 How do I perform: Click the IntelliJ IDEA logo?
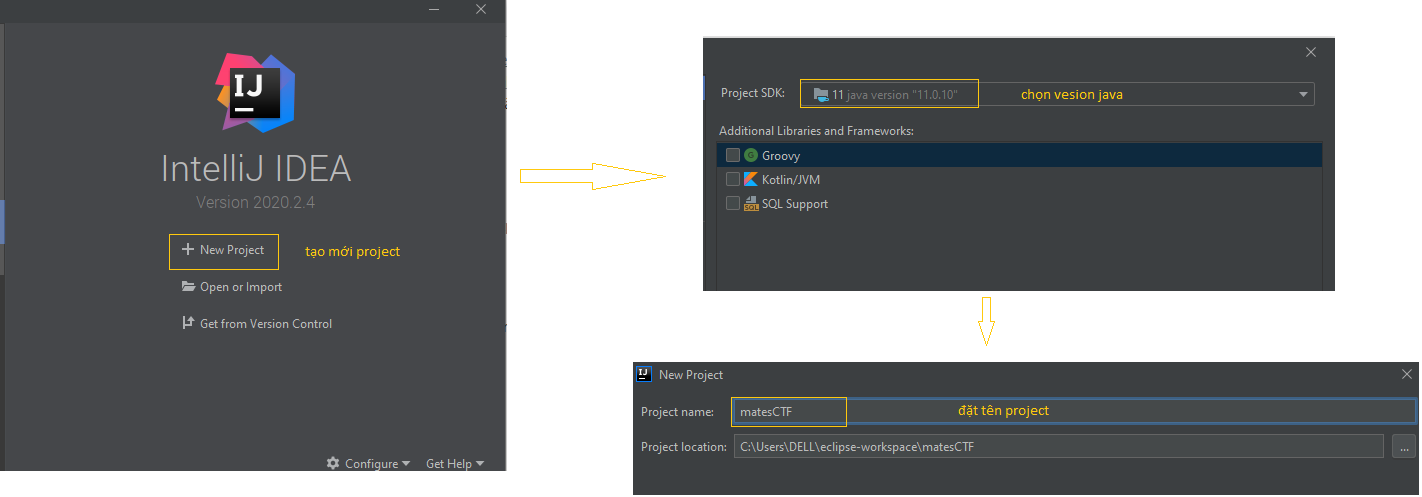point(256,94)
